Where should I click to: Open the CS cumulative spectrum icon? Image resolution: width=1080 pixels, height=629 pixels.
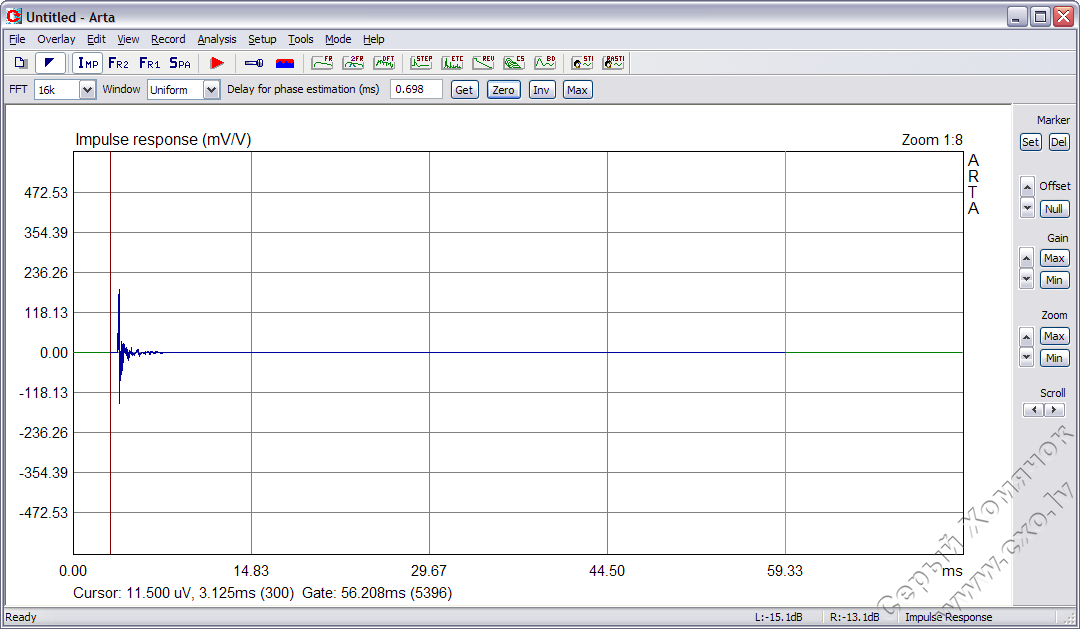click(514, 63)
